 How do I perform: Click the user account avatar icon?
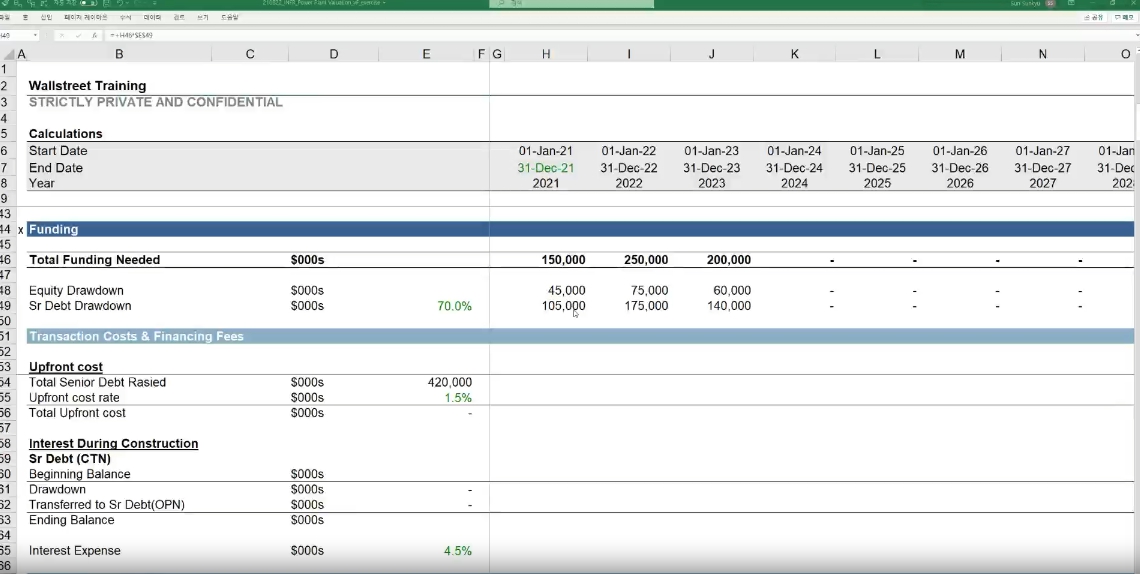click(x=1050, y=4)
